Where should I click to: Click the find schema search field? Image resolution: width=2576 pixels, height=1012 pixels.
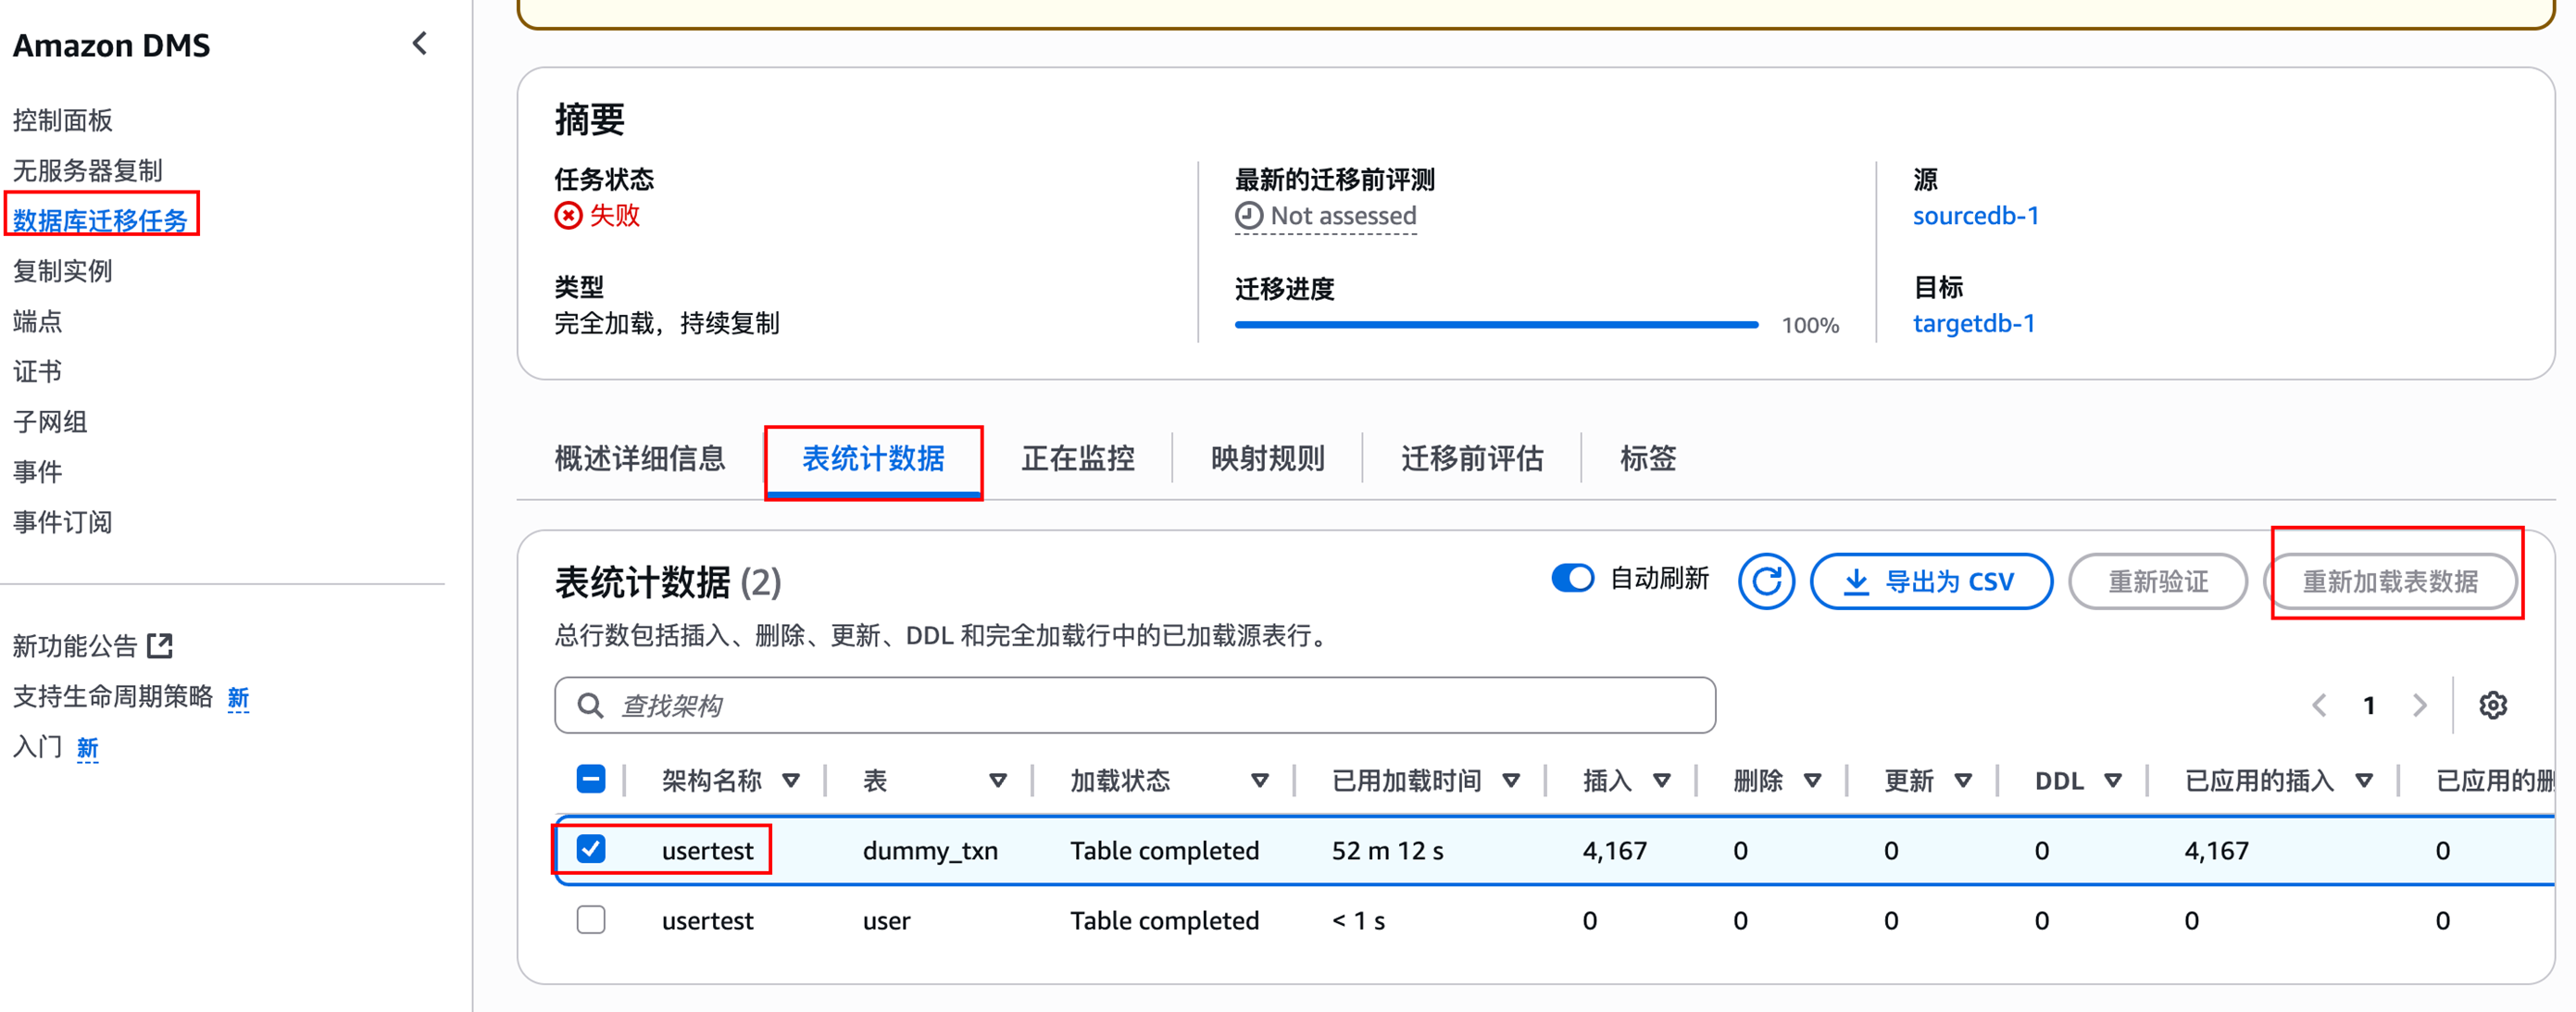(1135, 705)
